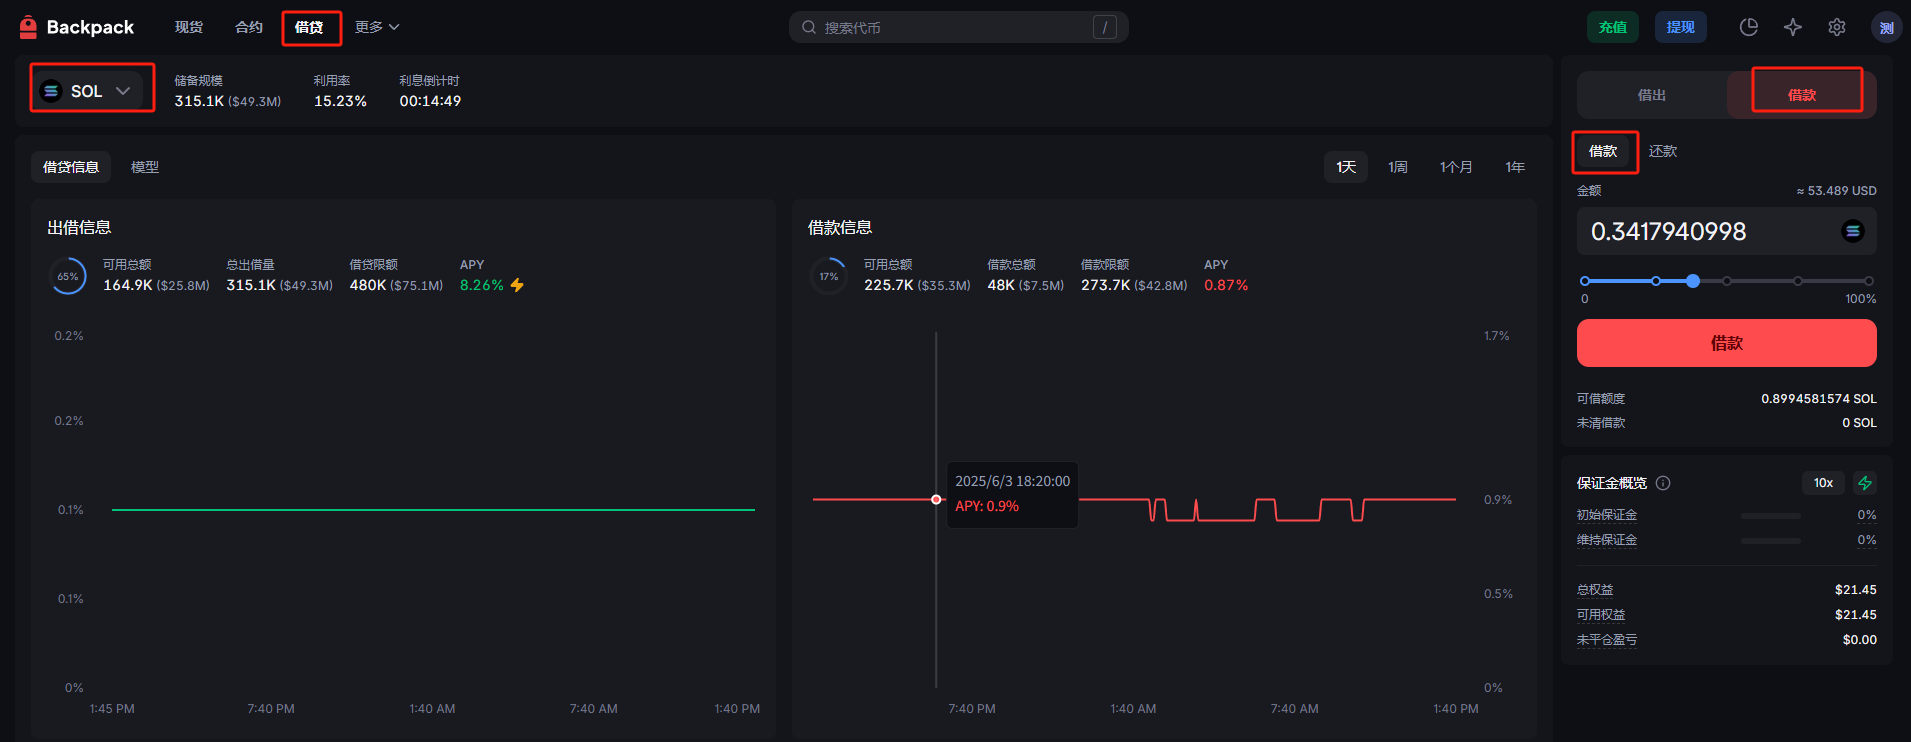Switch to the 借款 borrow mode toggle

pos(1801,95)
